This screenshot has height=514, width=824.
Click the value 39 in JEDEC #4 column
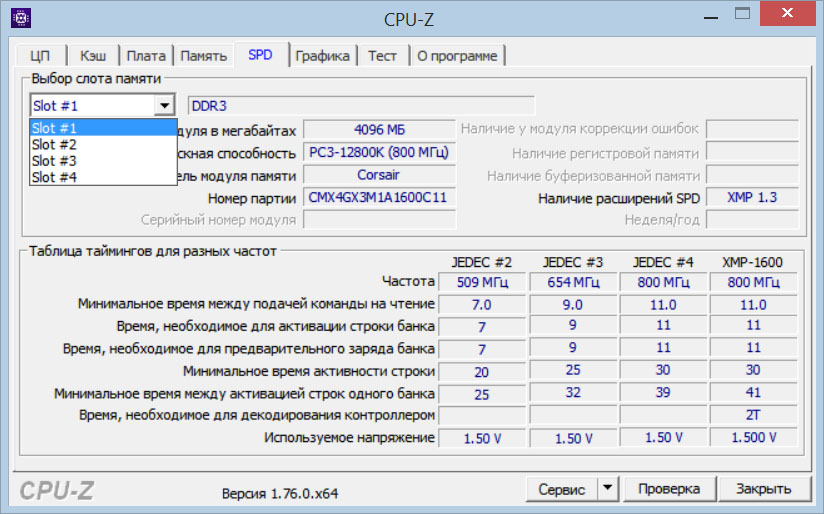pos(663,393)
